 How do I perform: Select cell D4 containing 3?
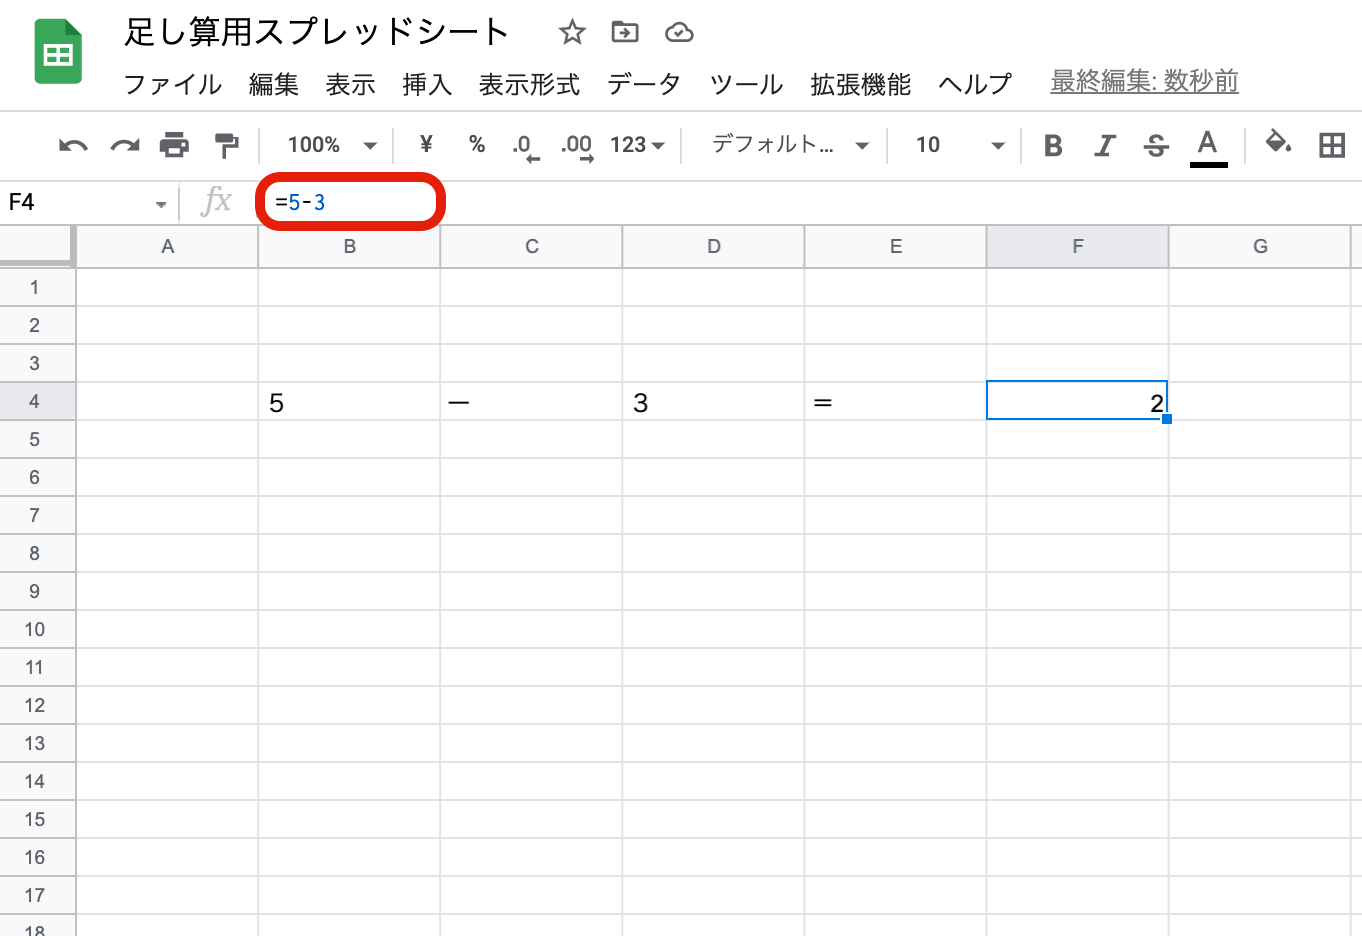(x=713, y=401)
